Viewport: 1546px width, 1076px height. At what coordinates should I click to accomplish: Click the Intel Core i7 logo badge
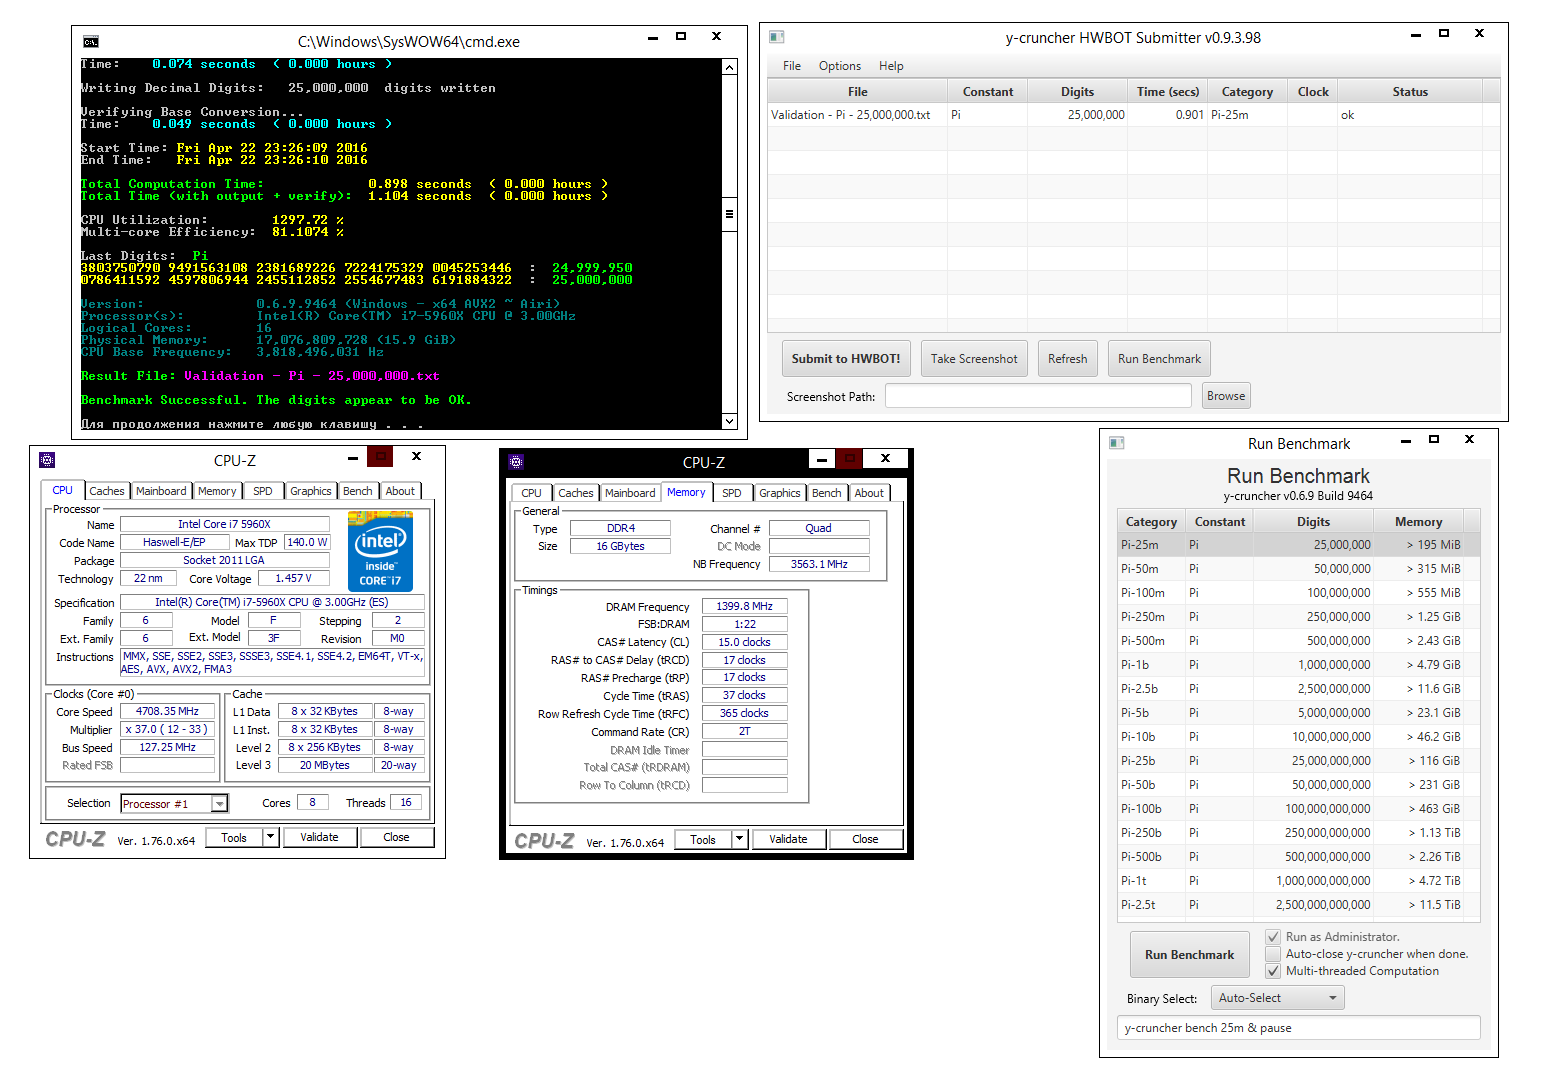[x=380, y=550]
